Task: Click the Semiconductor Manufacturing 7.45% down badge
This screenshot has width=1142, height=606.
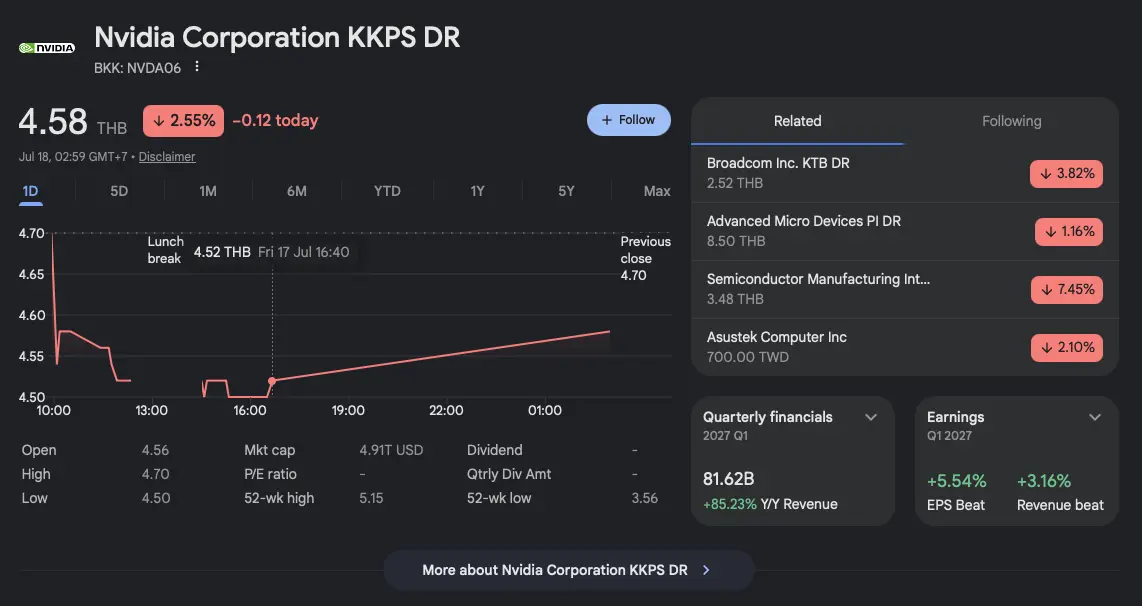Action: (x=1067, y=290)
